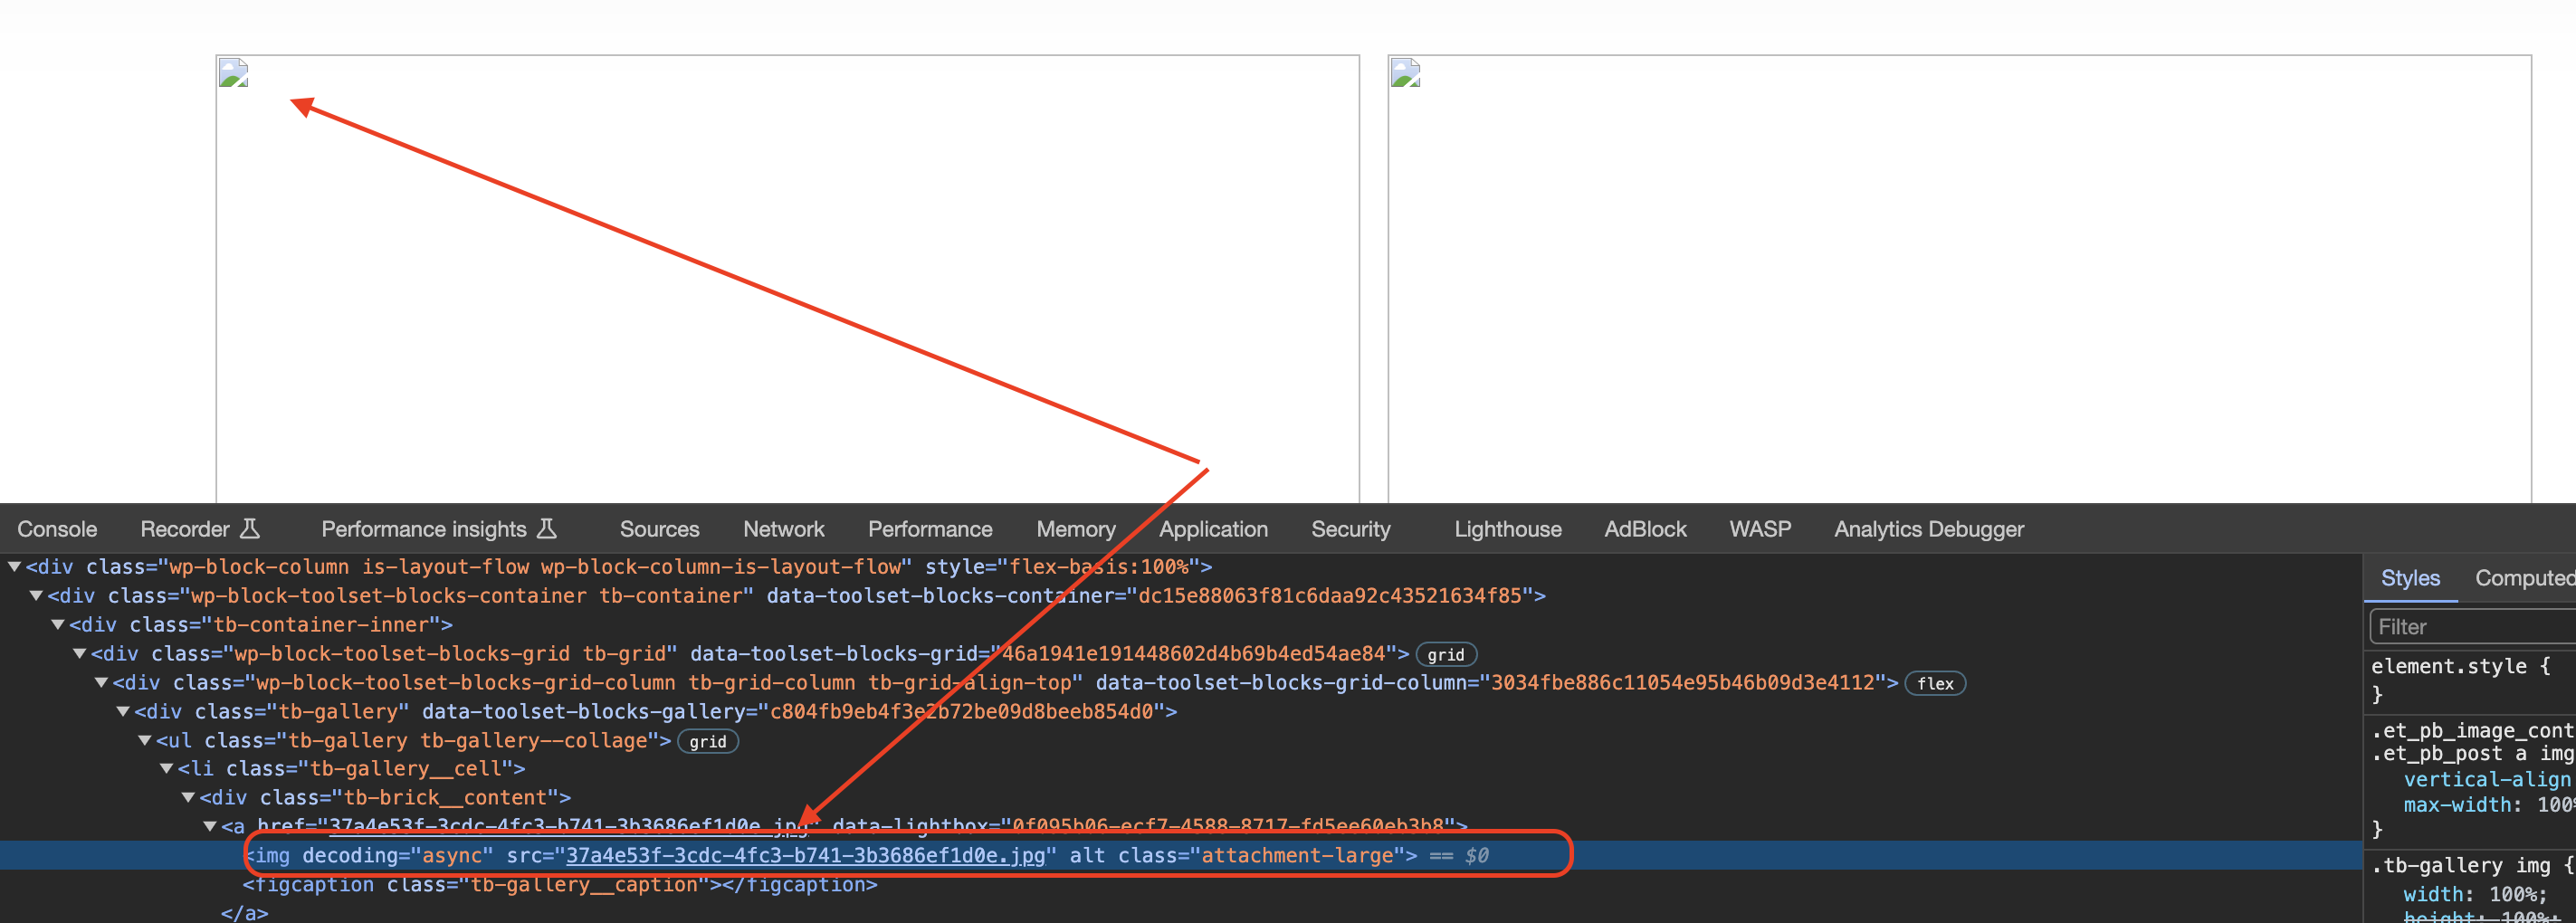The image size is (2576, 923).
Task: Open the WASP tab
Action: coord(1760,529)
